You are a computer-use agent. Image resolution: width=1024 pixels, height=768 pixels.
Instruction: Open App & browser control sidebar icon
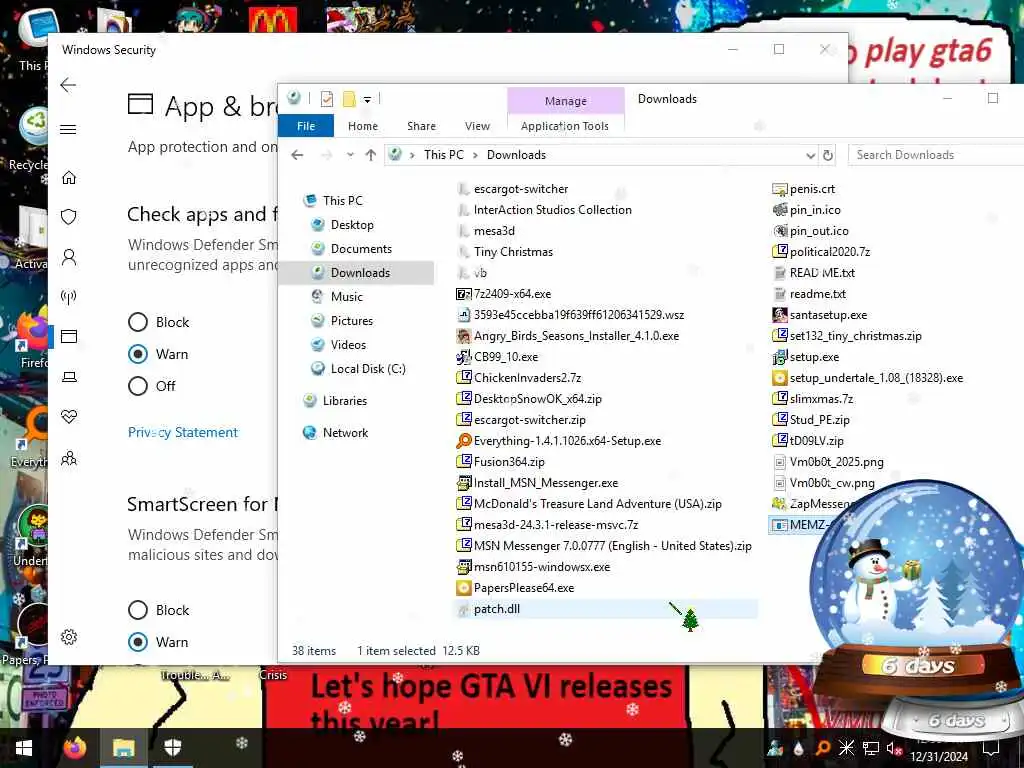(69, 336)
